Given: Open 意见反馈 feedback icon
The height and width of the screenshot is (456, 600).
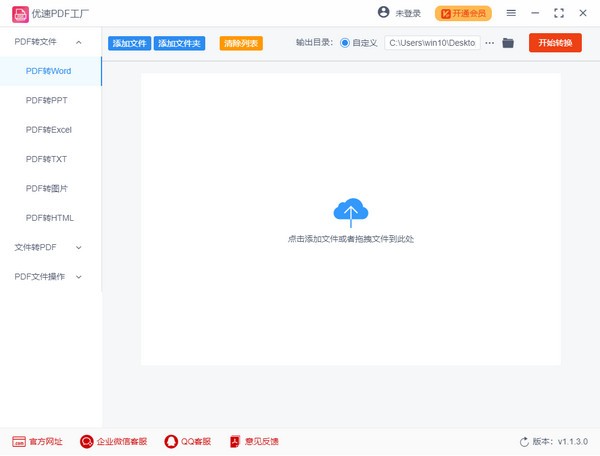Looking at the screenshot, I should pyautogui.click(x=236, y=441).
